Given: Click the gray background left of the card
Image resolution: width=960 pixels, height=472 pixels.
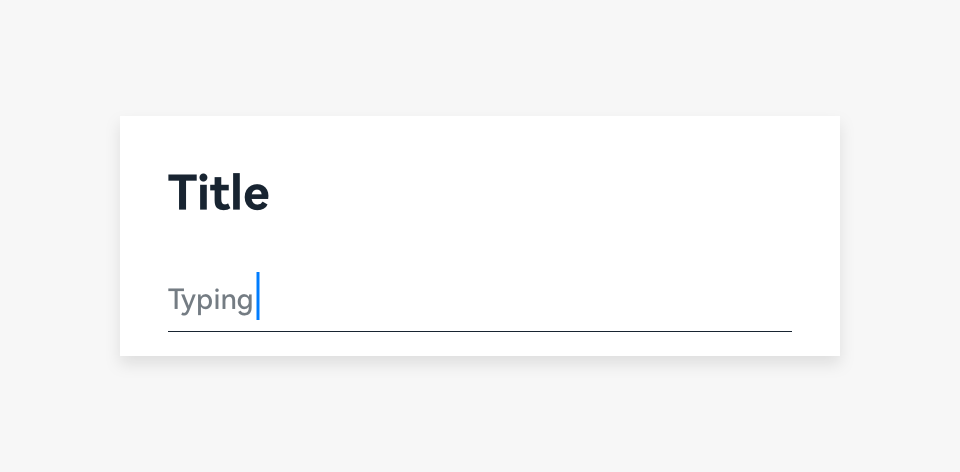Looking at the screenshot, I should tap(58, 236).
